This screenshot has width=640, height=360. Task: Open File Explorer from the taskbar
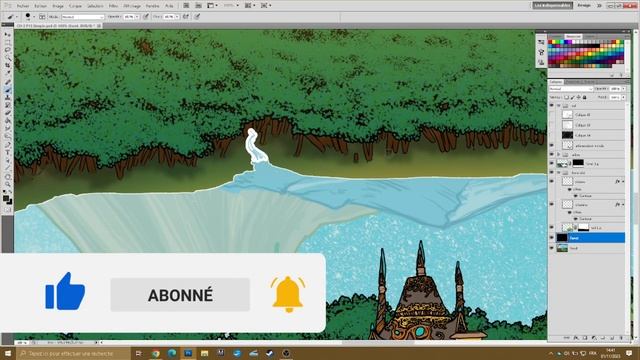(204, 353)
